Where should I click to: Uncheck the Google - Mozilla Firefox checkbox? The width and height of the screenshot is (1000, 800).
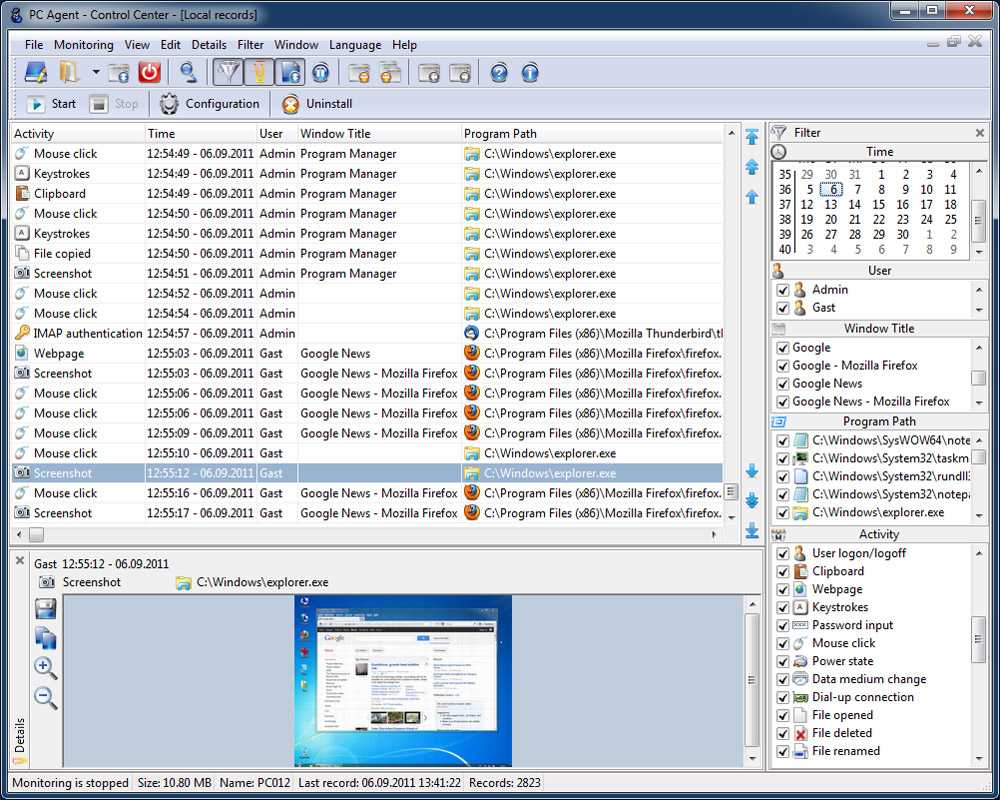point(783,366)
